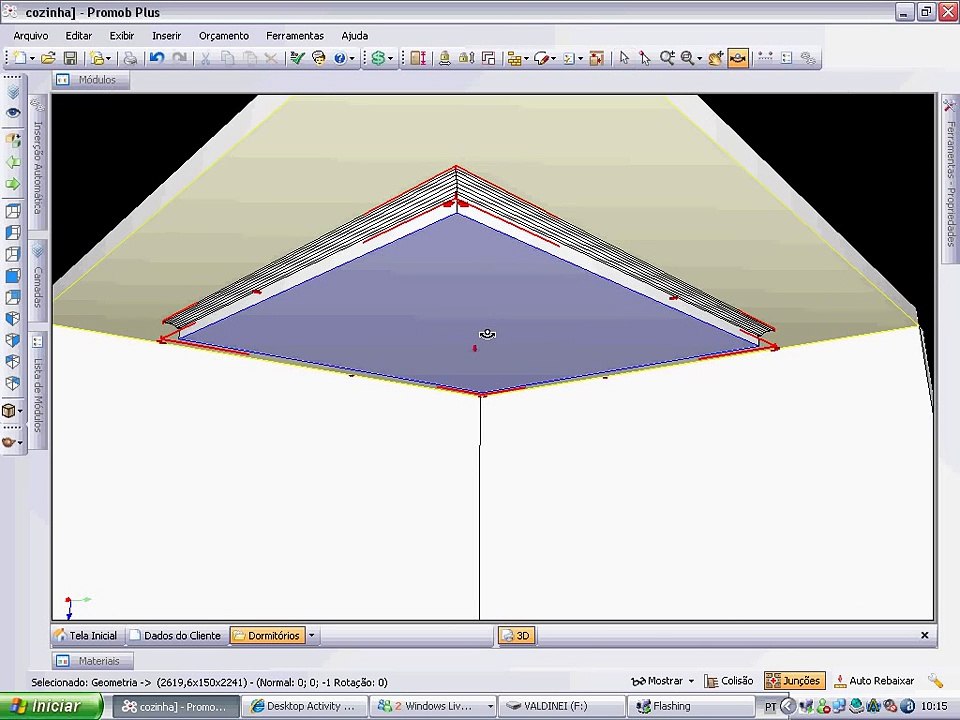The height and width of the screenshot is (720, 960).
Task: Open Ferramentas - Propriedades side panel
Action: click(950, 178)
